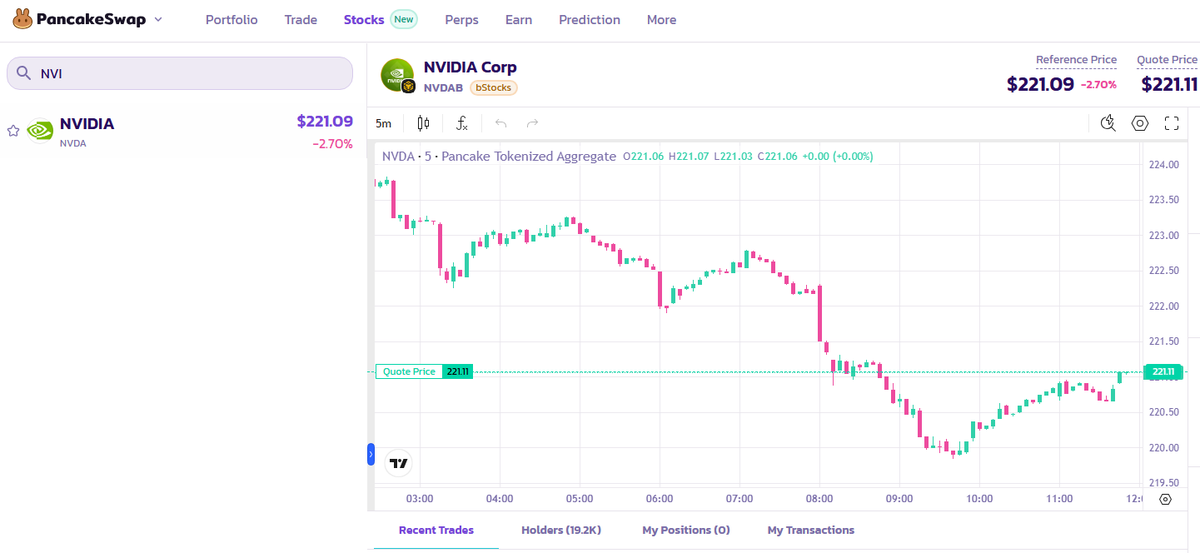Expand the side panel with blue arrow handle
This screenshot has height=553, width=1200.
pos(371,454)
